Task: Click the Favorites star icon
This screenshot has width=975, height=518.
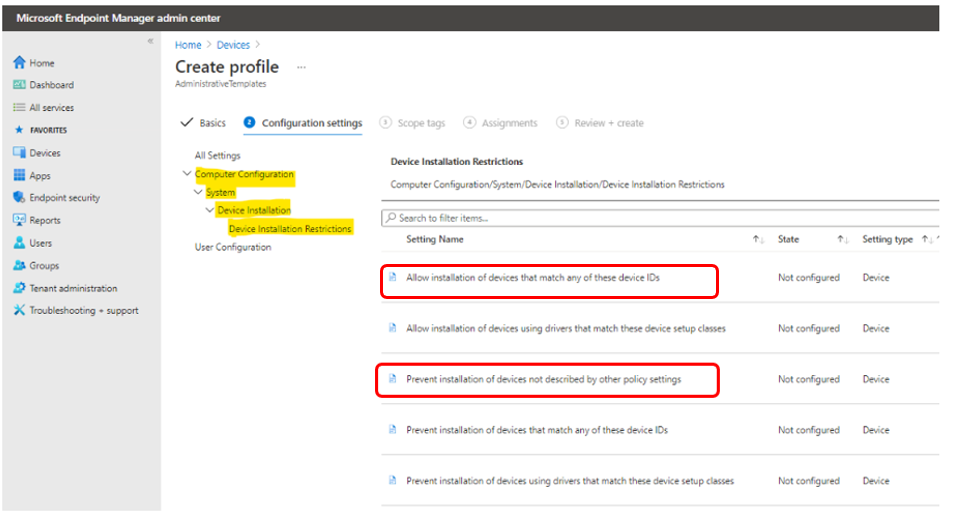Action: tap(19, 129)
